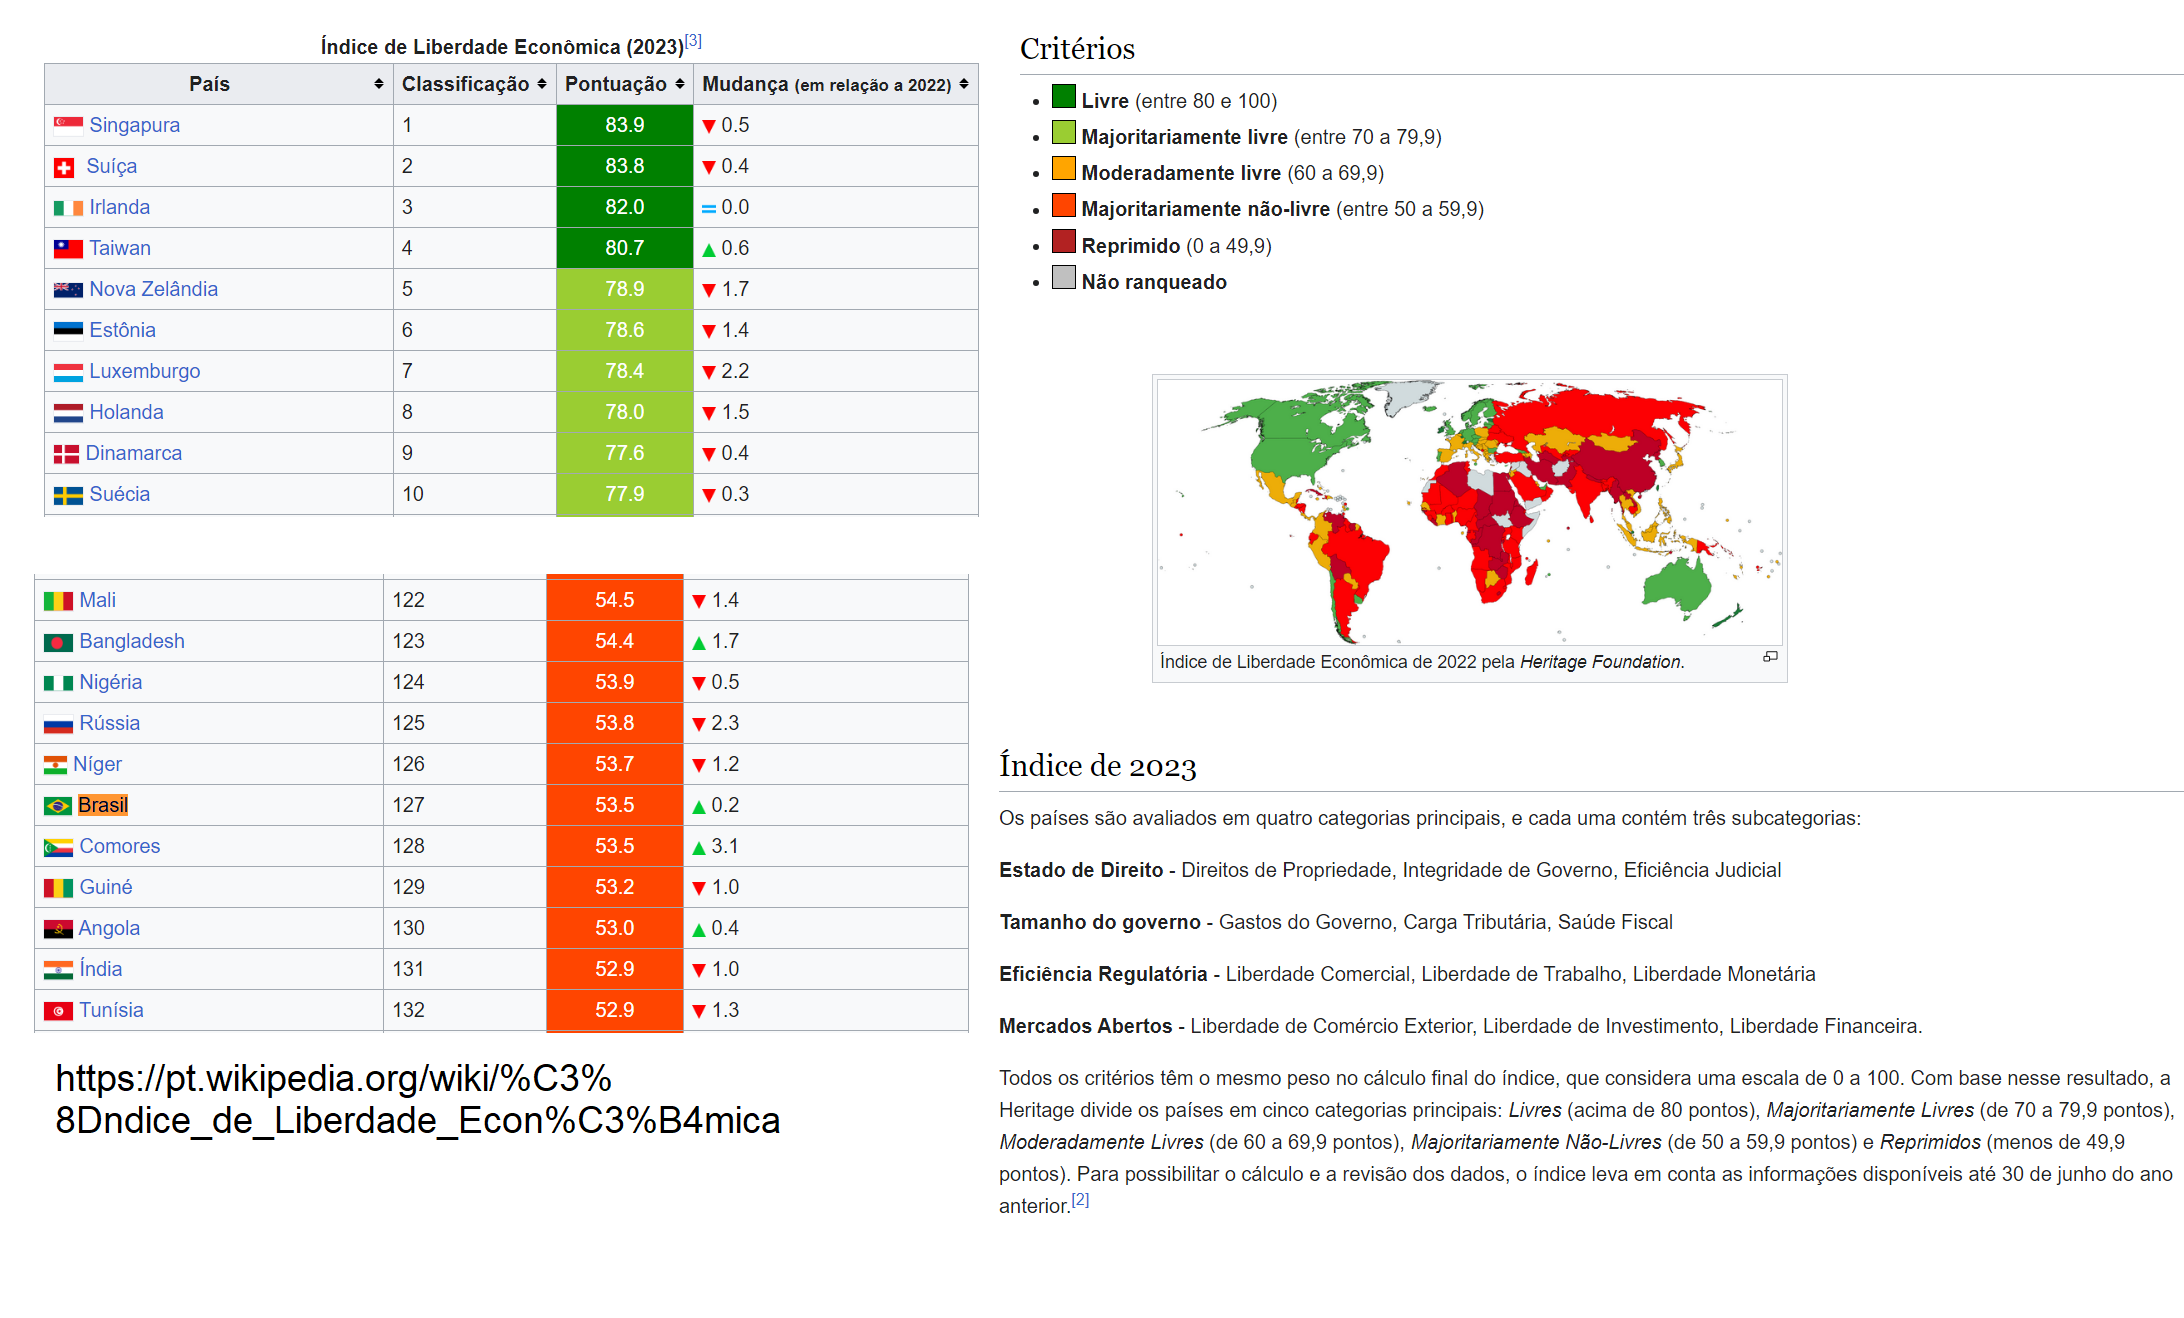Click the dark green Livre swatch
This screenshot has height=1318, width=2184.
click(1063, 97)
